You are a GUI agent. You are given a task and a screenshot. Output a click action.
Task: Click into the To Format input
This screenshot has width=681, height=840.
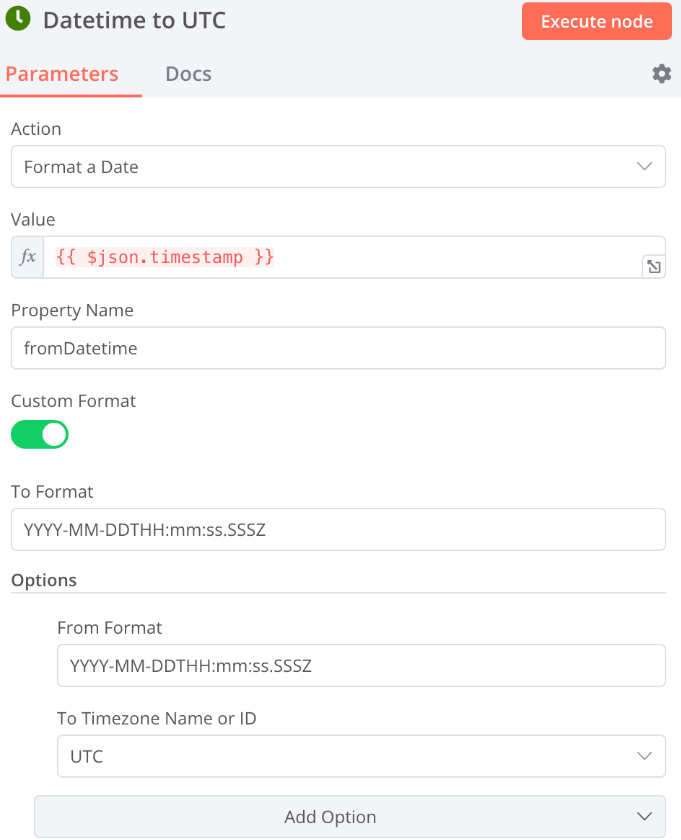[x=338, y=530]
